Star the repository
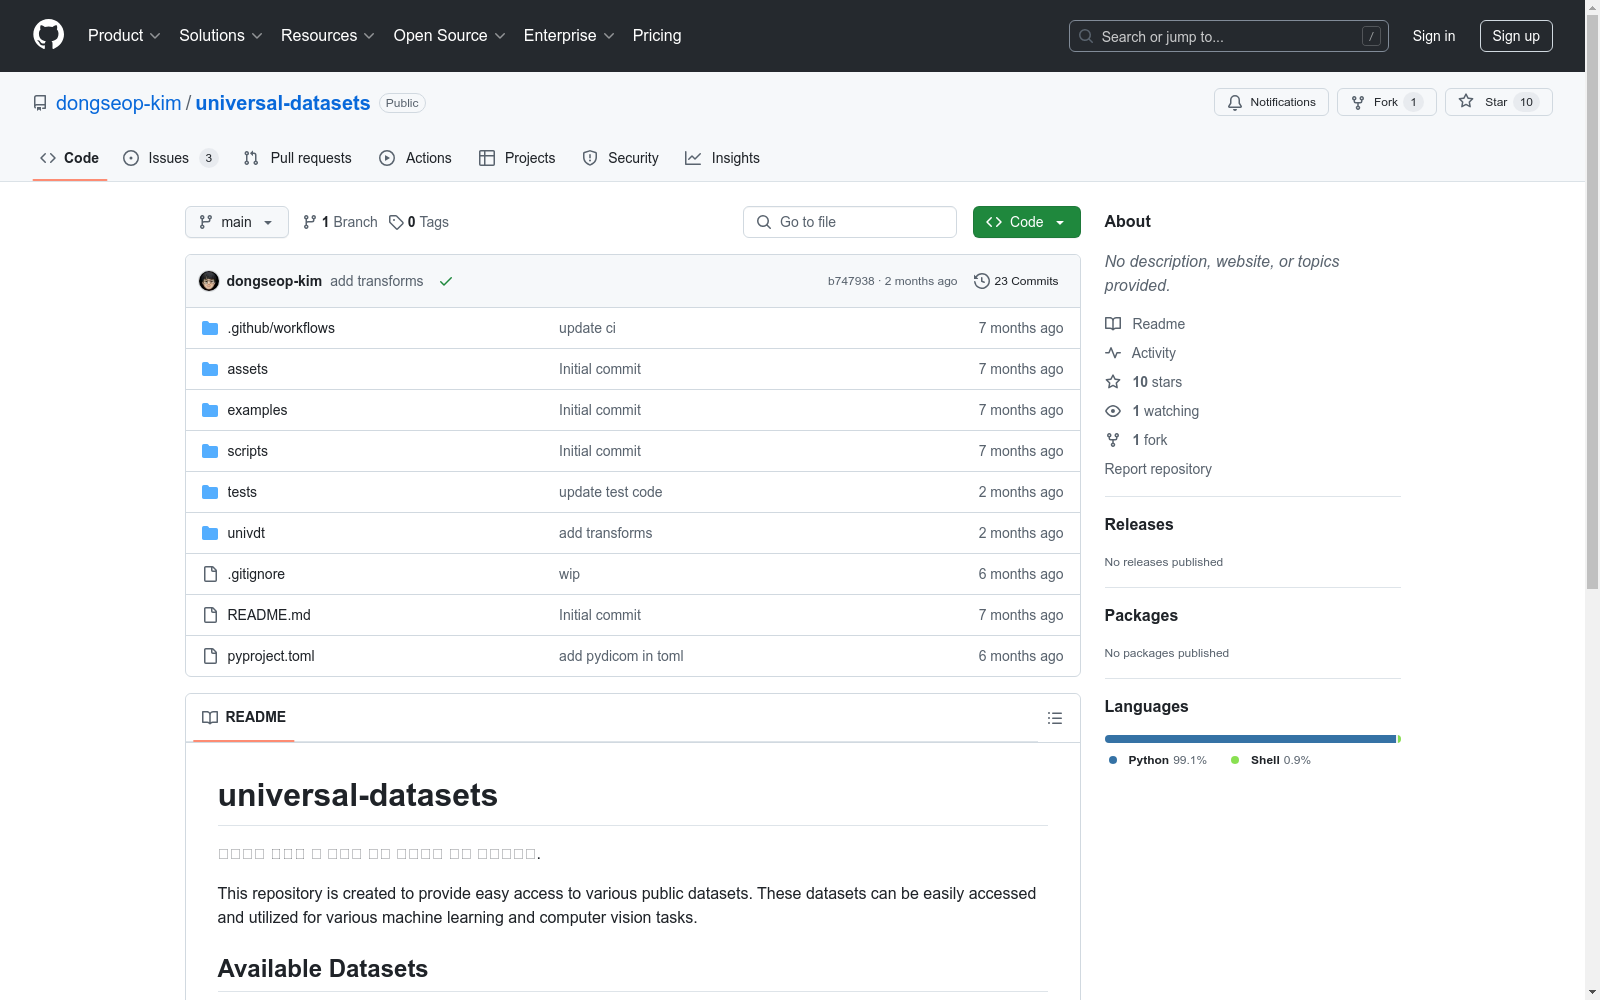Screen dimensions: 1600x1000 point(1498,102)
